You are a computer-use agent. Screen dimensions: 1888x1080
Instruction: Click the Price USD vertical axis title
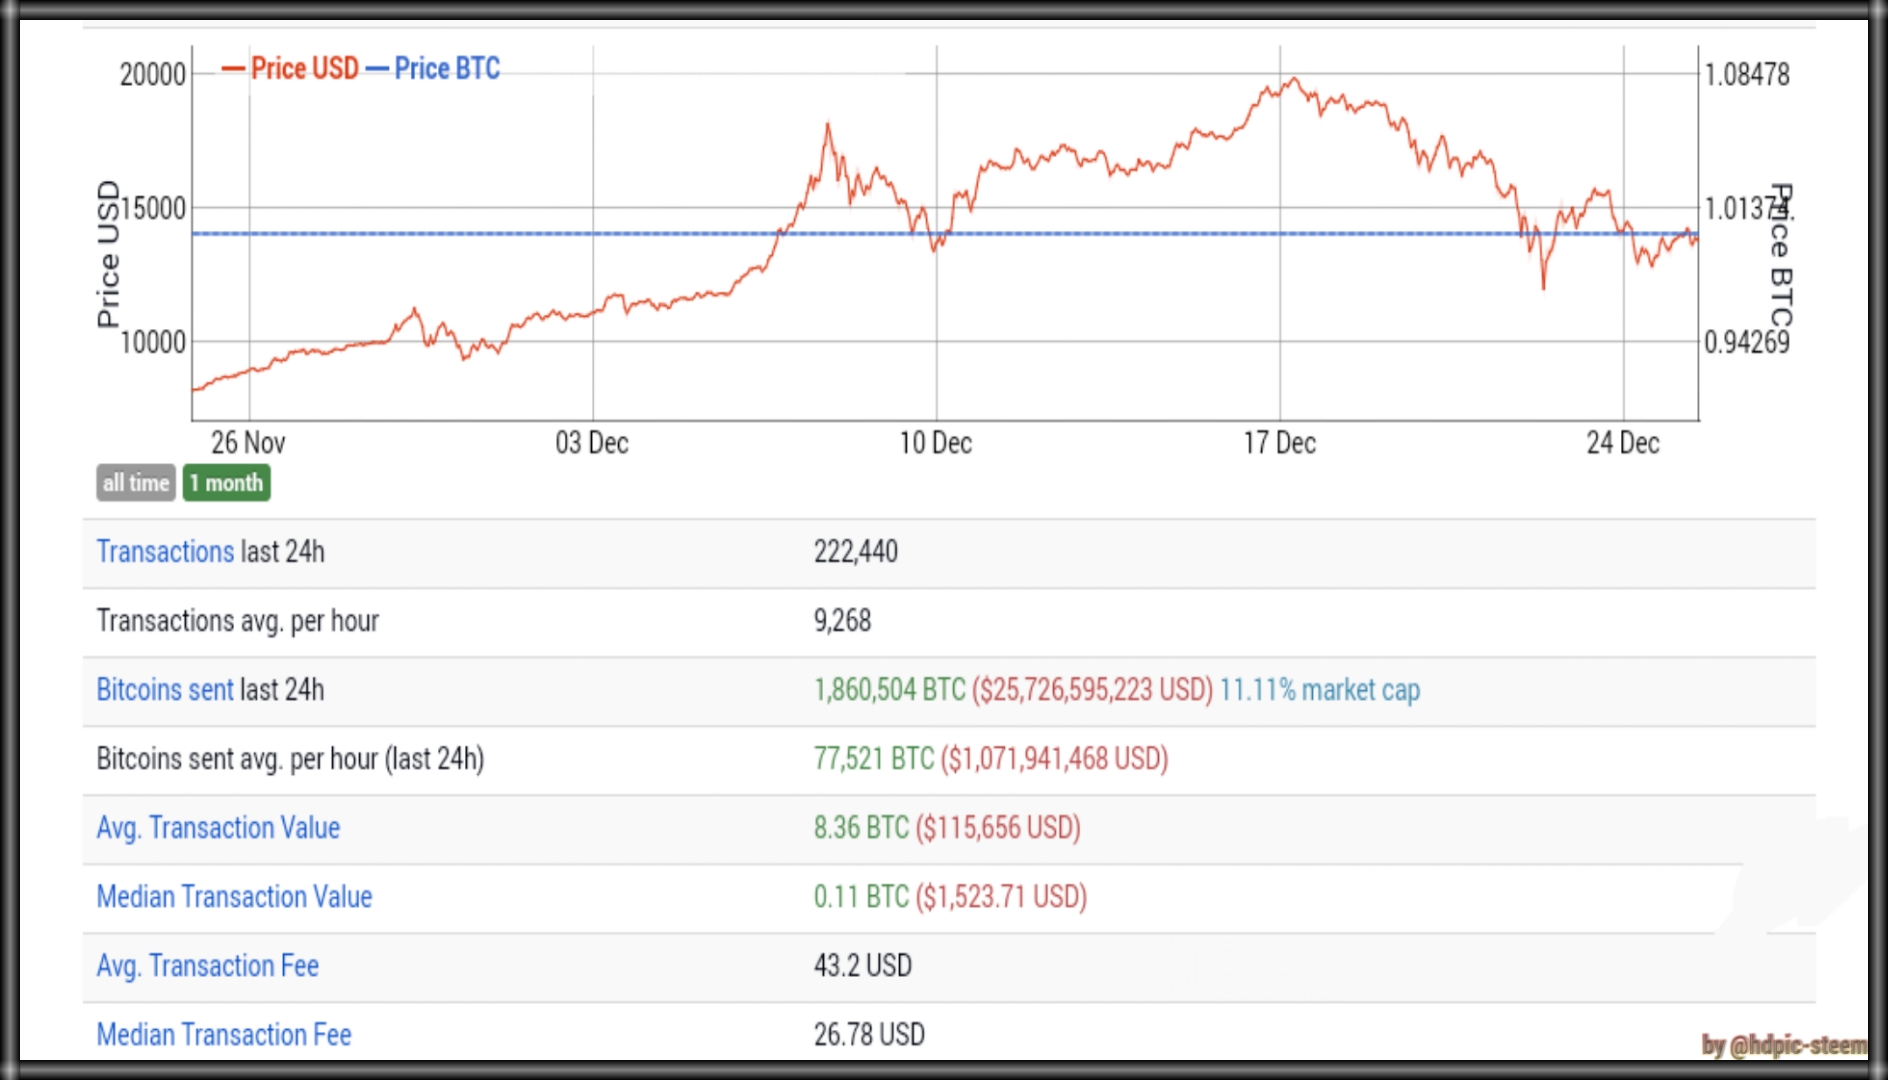click(107, 254)
